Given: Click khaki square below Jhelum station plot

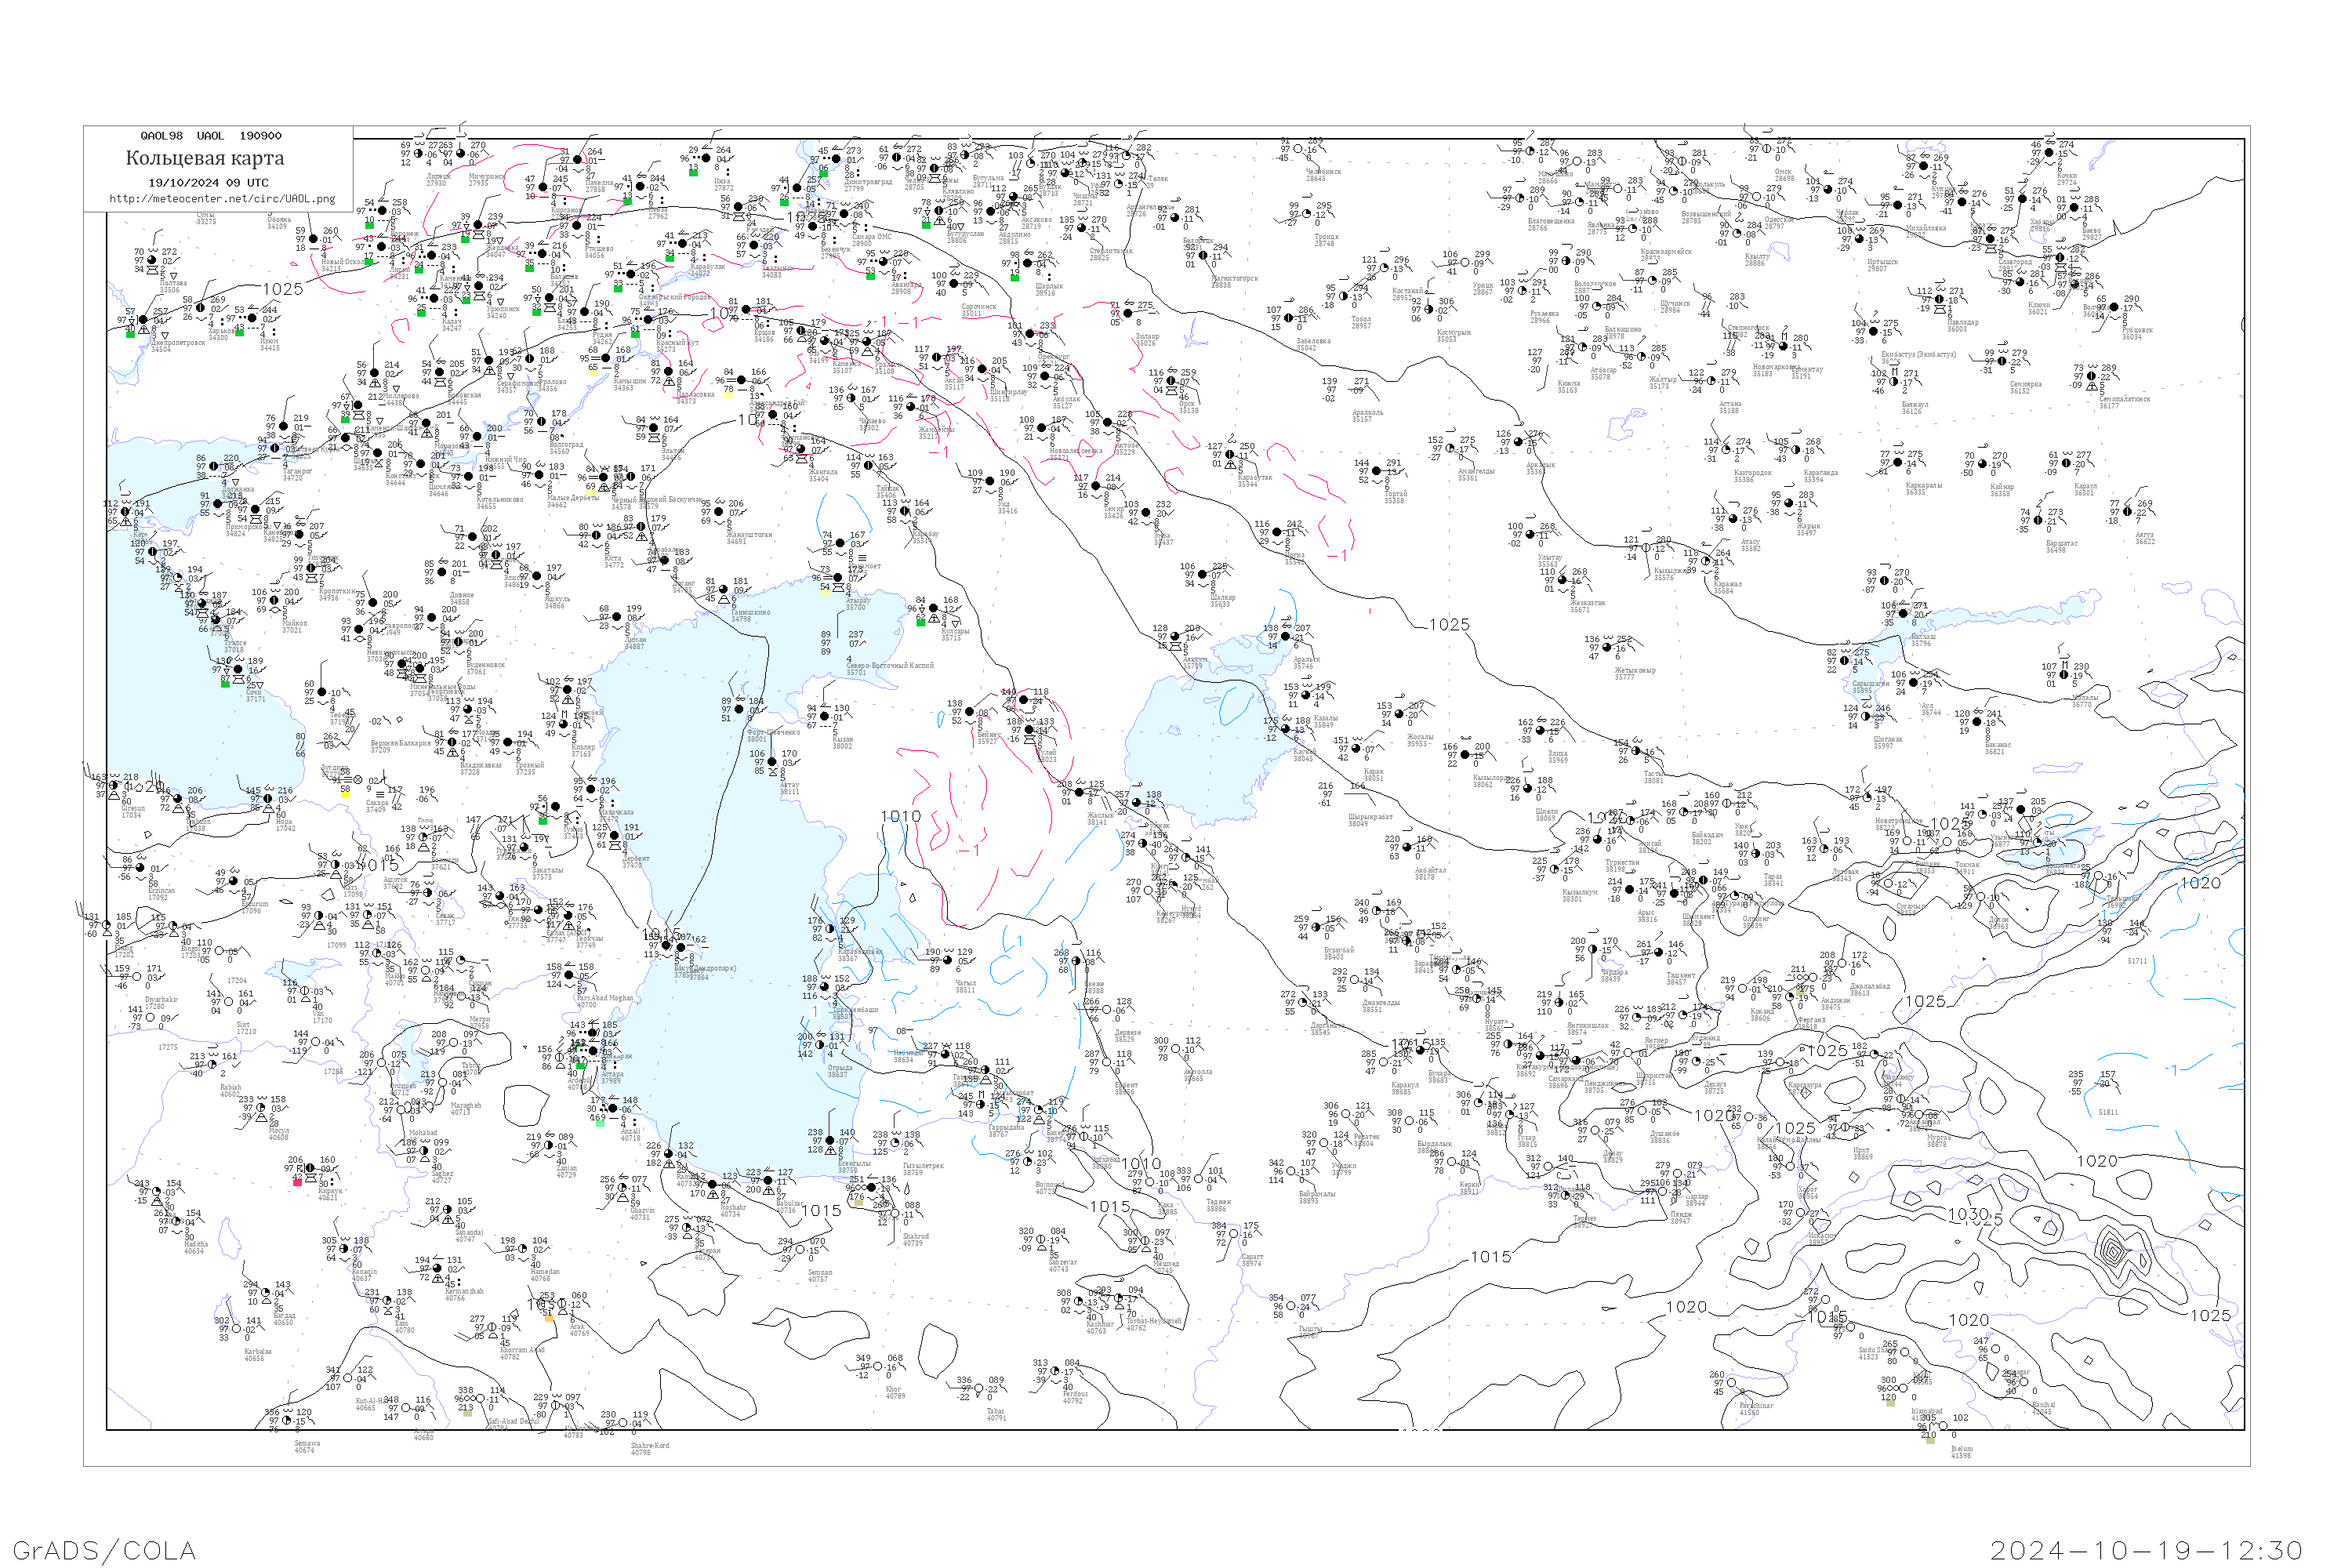Looking at the screenshot, I should (1930, 1440).
